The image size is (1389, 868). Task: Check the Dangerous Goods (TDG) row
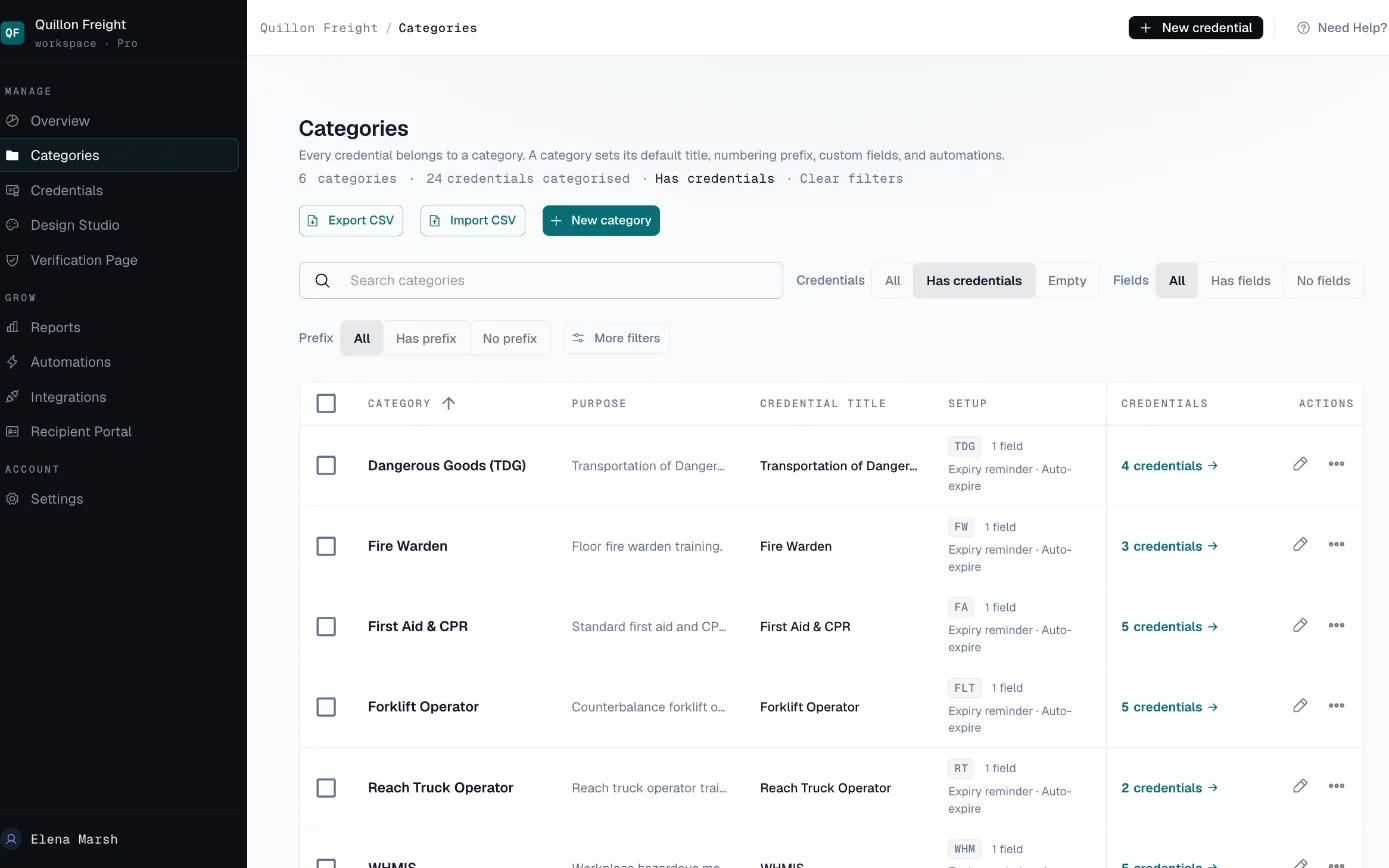[326, 465]
